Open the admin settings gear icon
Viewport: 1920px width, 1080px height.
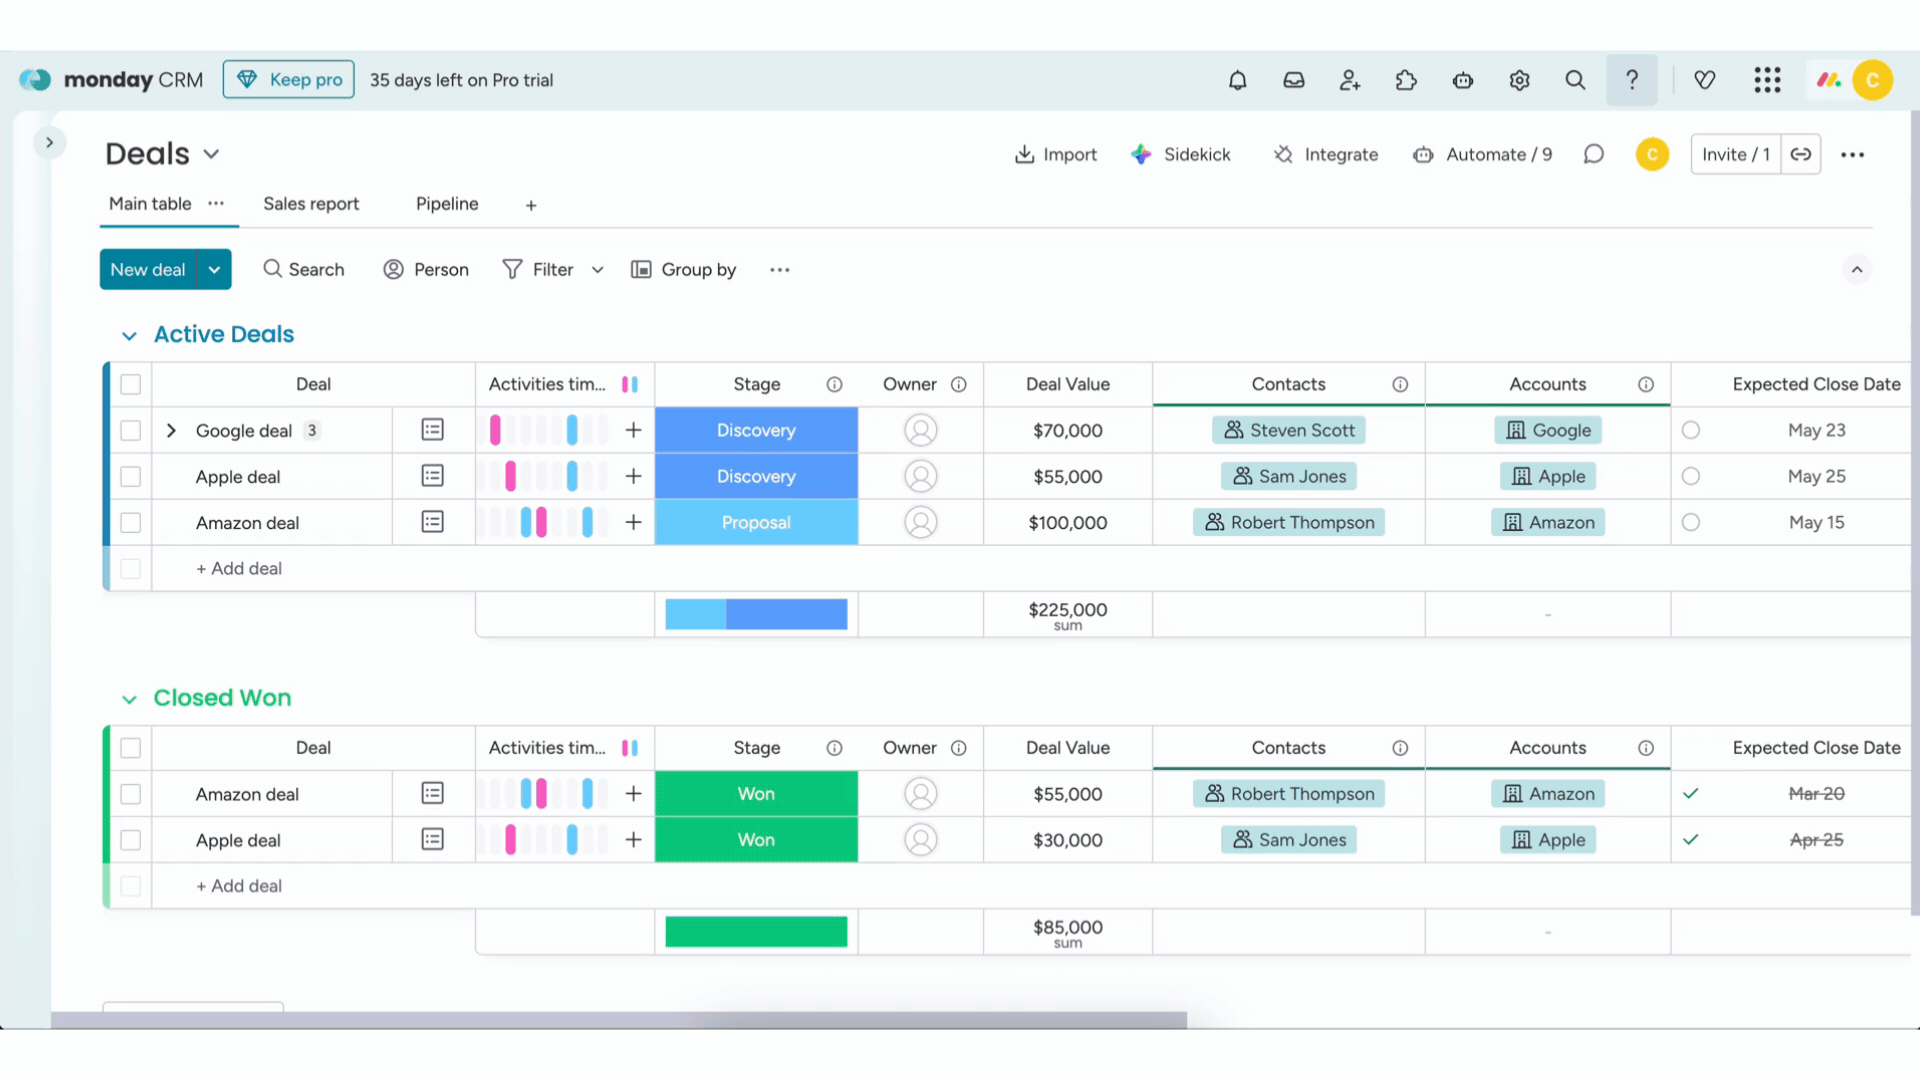point(1519,80)
